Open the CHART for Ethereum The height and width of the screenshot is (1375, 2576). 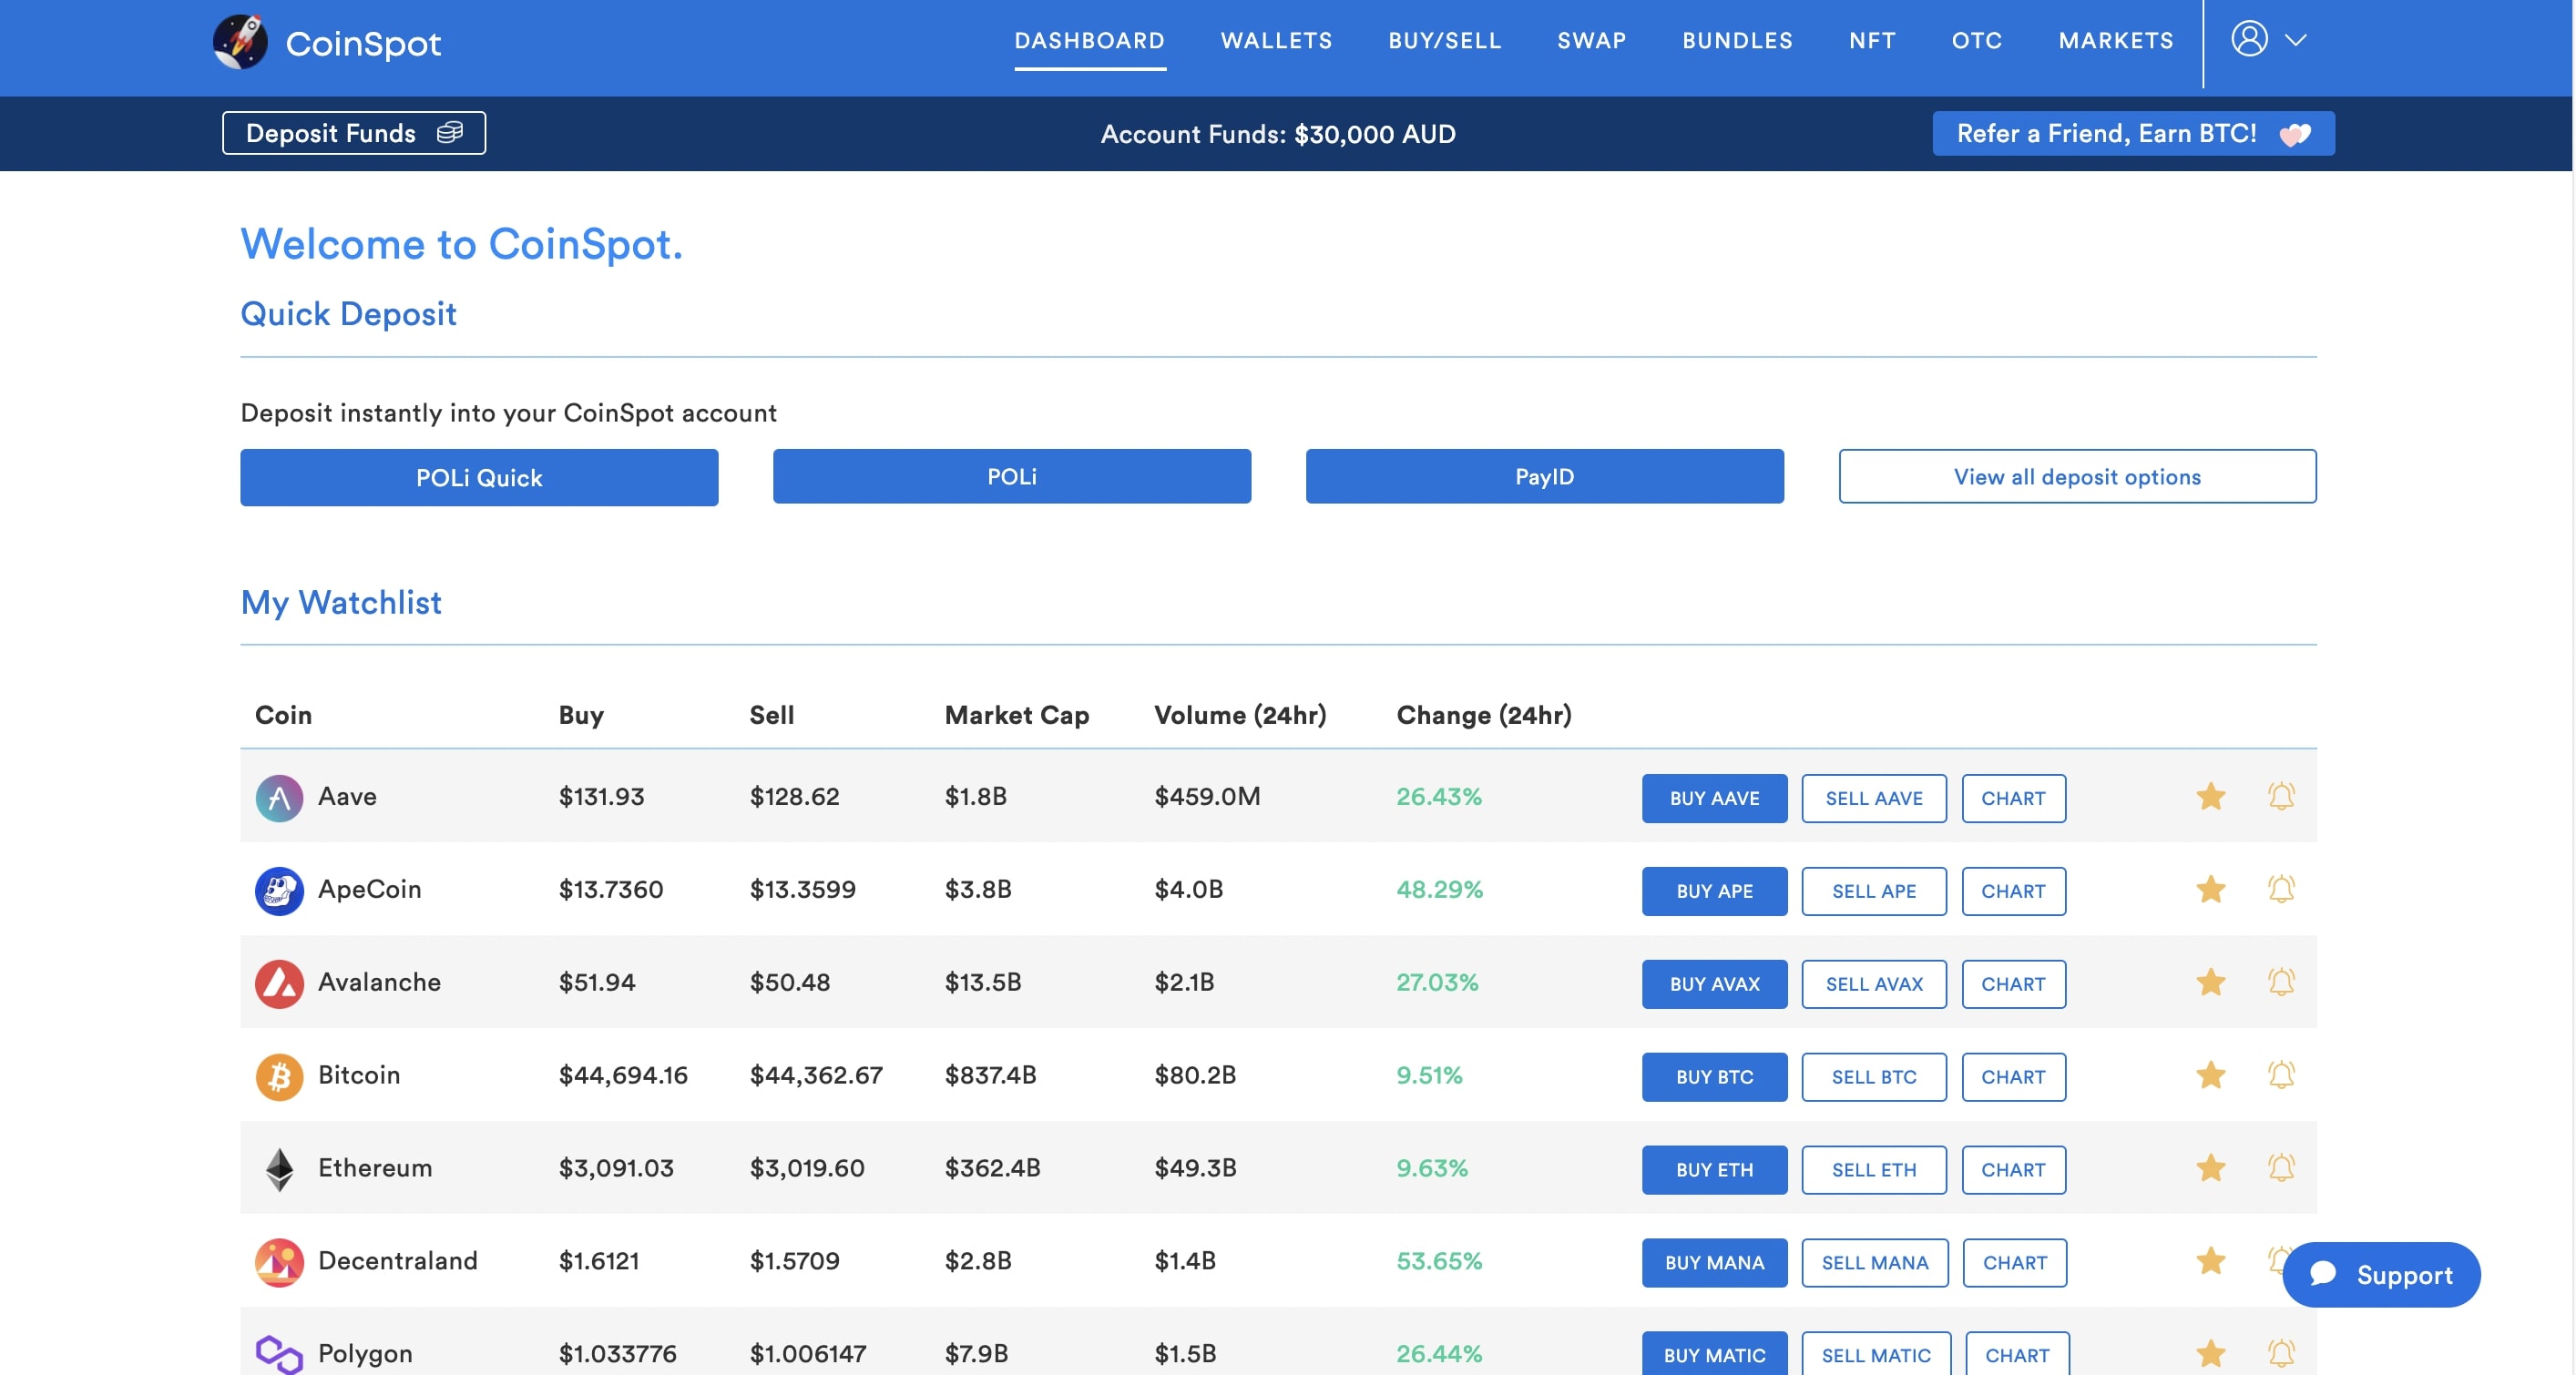2013,1170
